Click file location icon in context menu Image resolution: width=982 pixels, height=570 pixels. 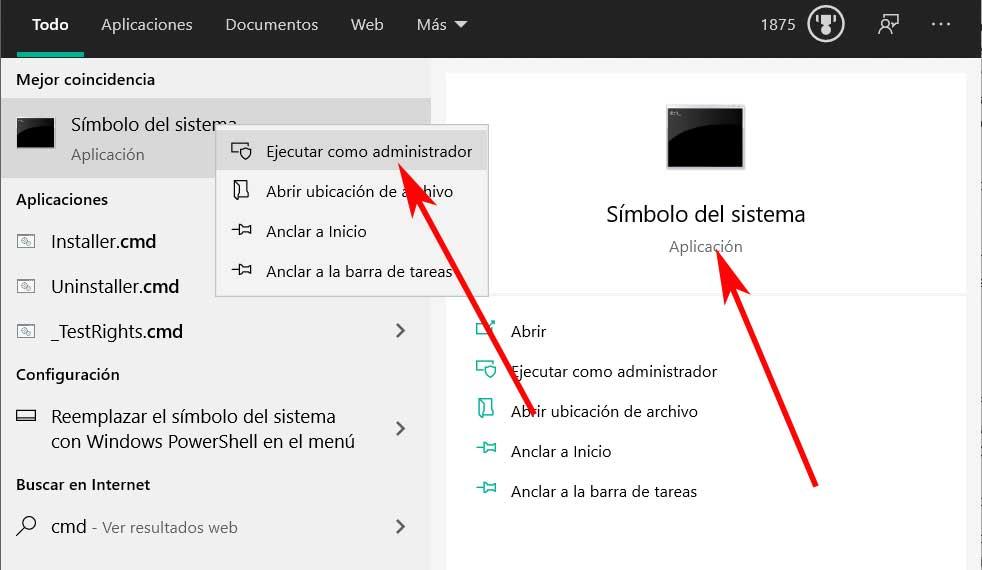[241, 190]
